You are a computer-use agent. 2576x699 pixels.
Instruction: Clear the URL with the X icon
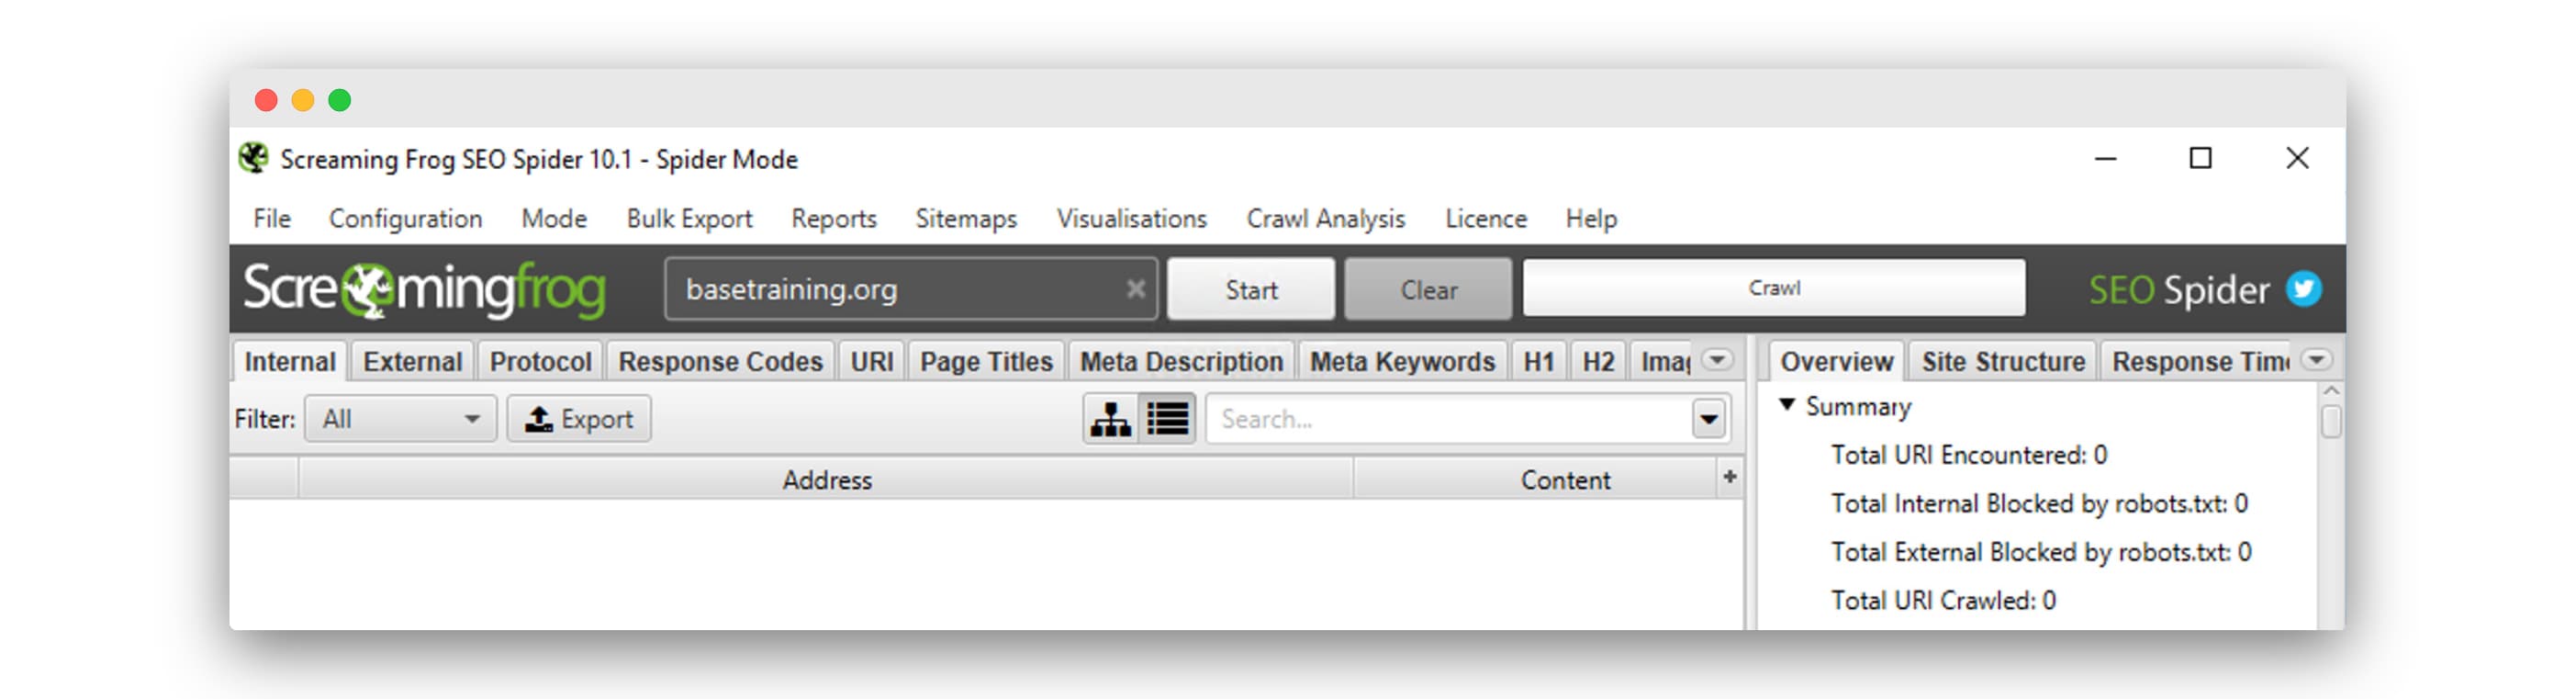(x=1135, y=289)
